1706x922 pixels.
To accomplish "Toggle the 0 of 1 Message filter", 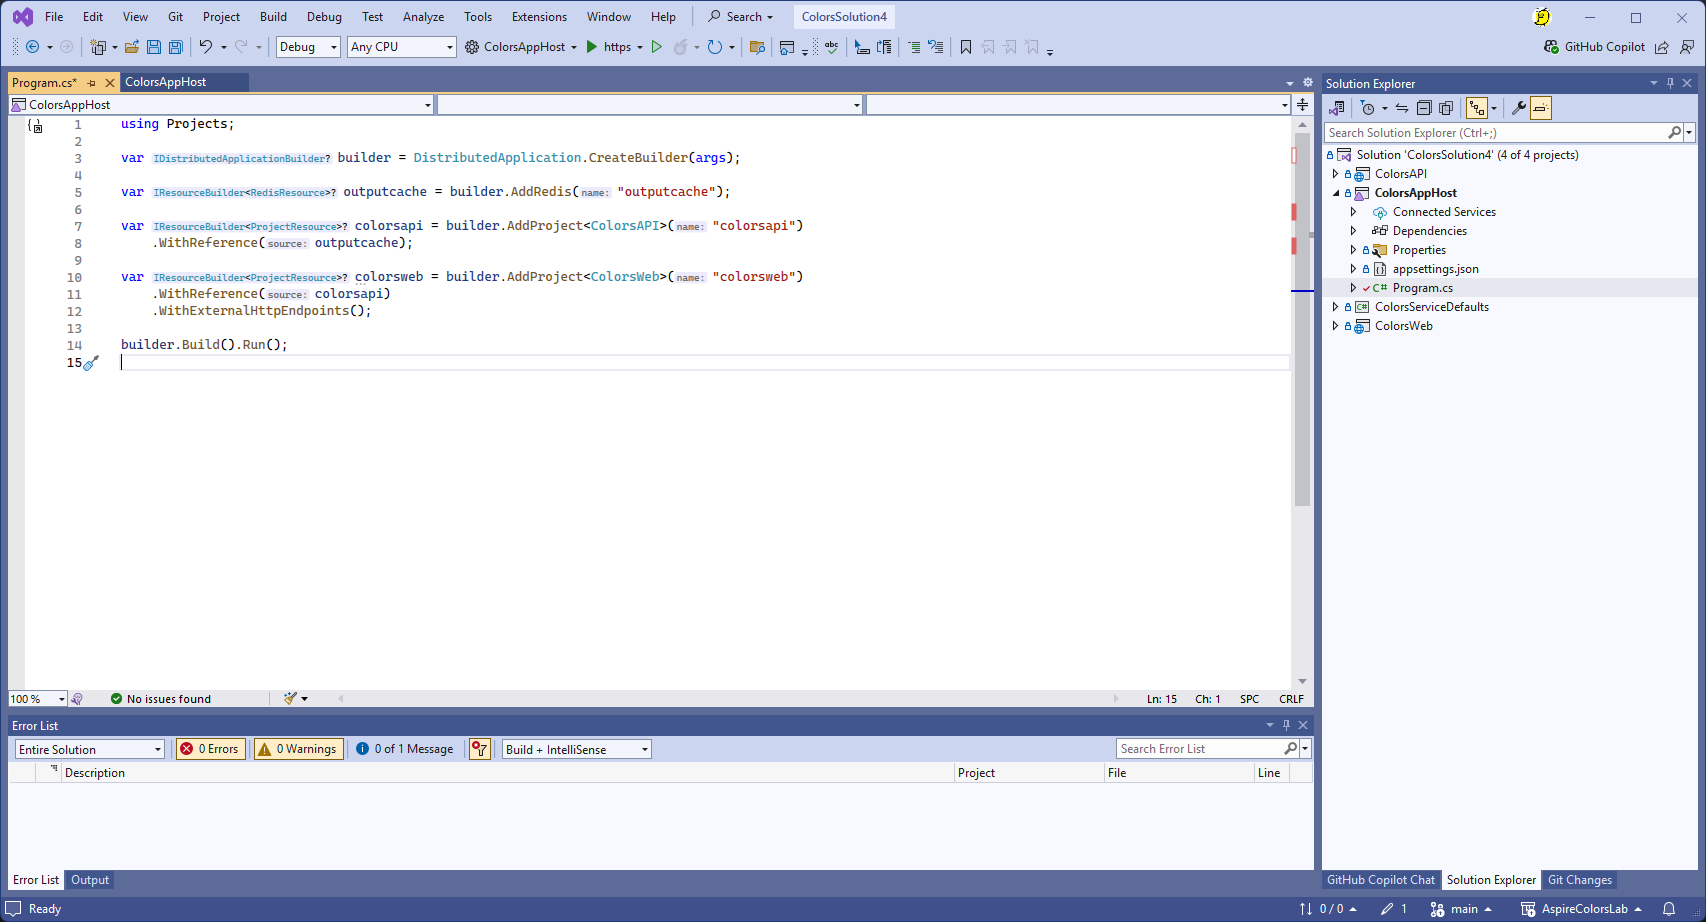I will 405,749.
